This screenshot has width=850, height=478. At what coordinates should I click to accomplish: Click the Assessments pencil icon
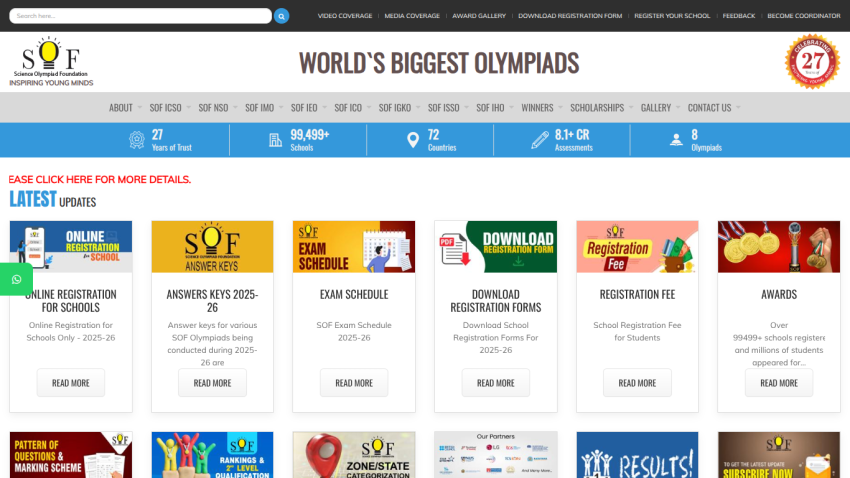[539, 140]
